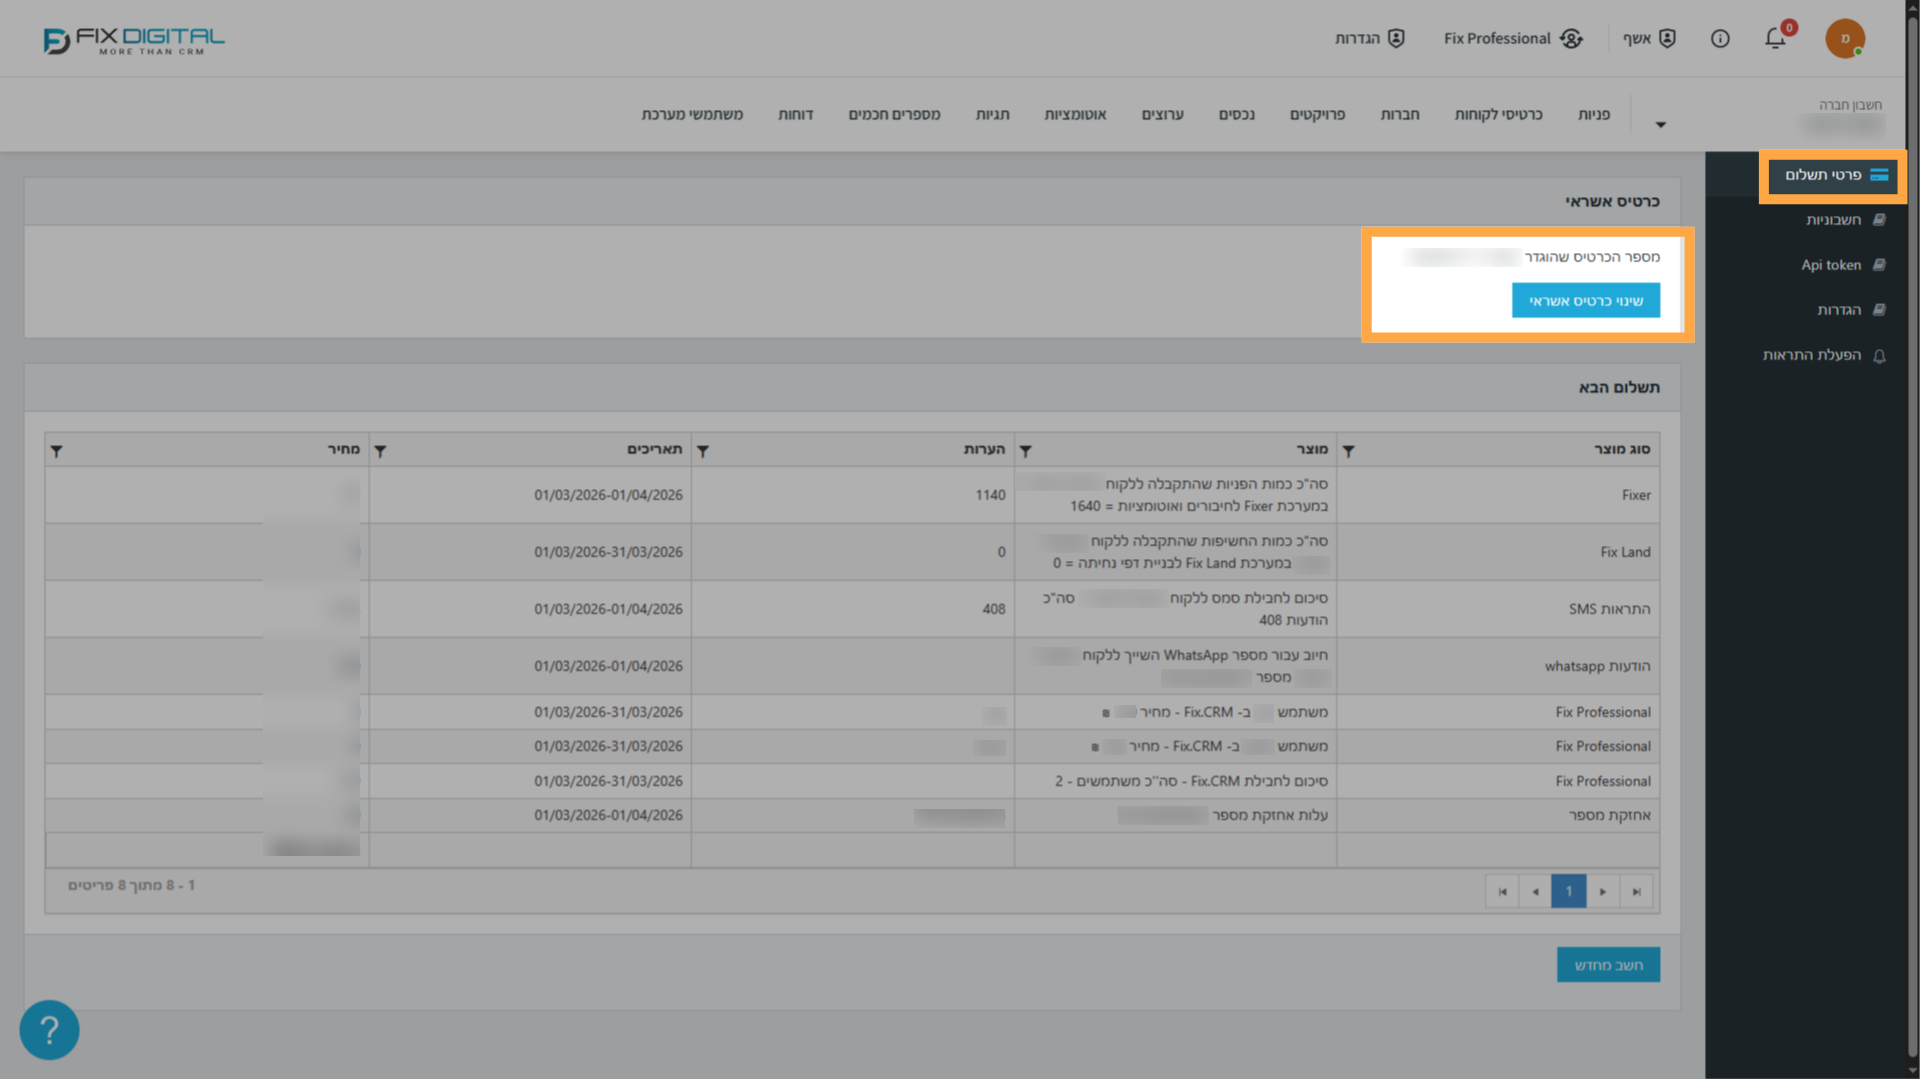Switch to the חברות tab
The height and width of the screenshot is (1079, 1920).
[1400, 114]
